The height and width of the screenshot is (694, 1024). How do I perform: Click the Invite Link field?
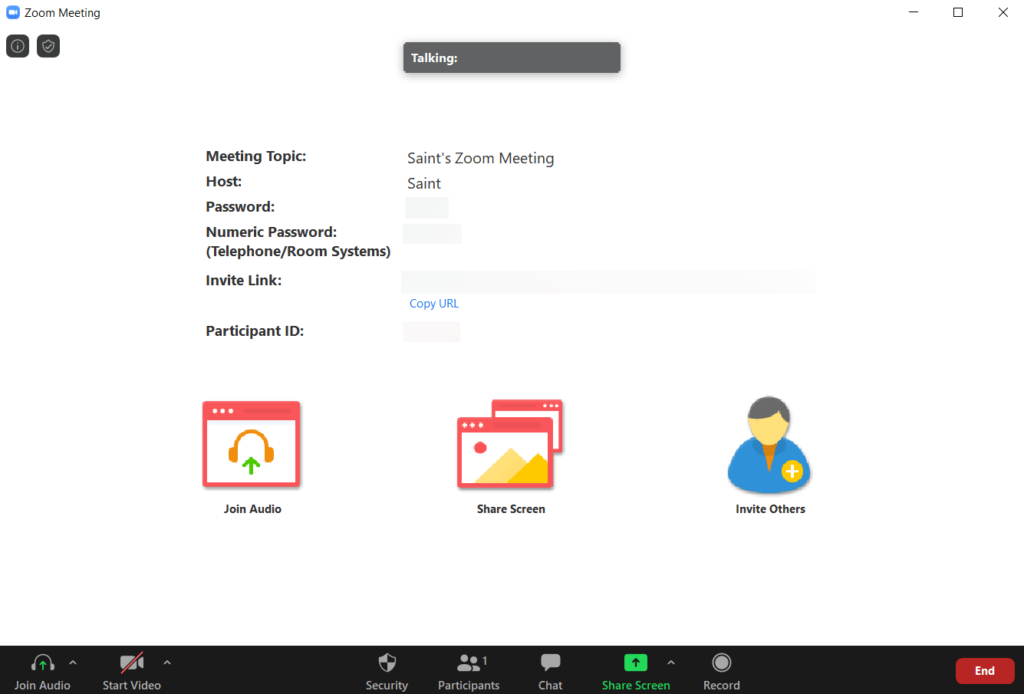tap(607, 281)
